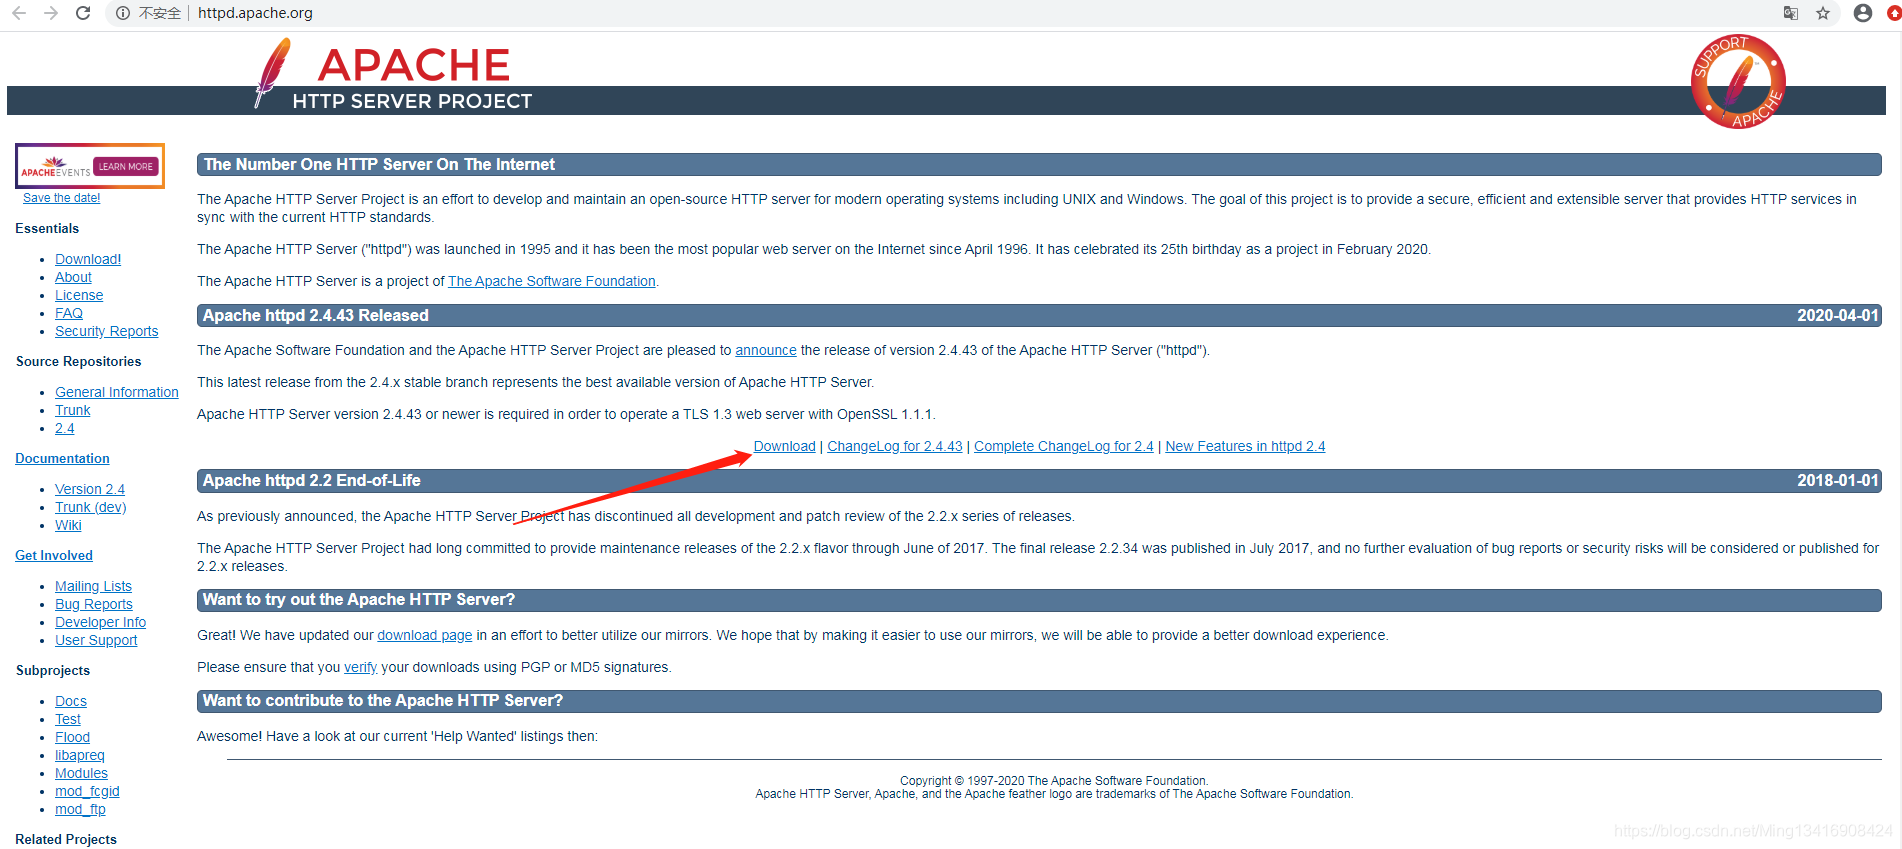Click the announce link for 2.4.43
Screen dimensions: 1902x849
coord(766,350)
